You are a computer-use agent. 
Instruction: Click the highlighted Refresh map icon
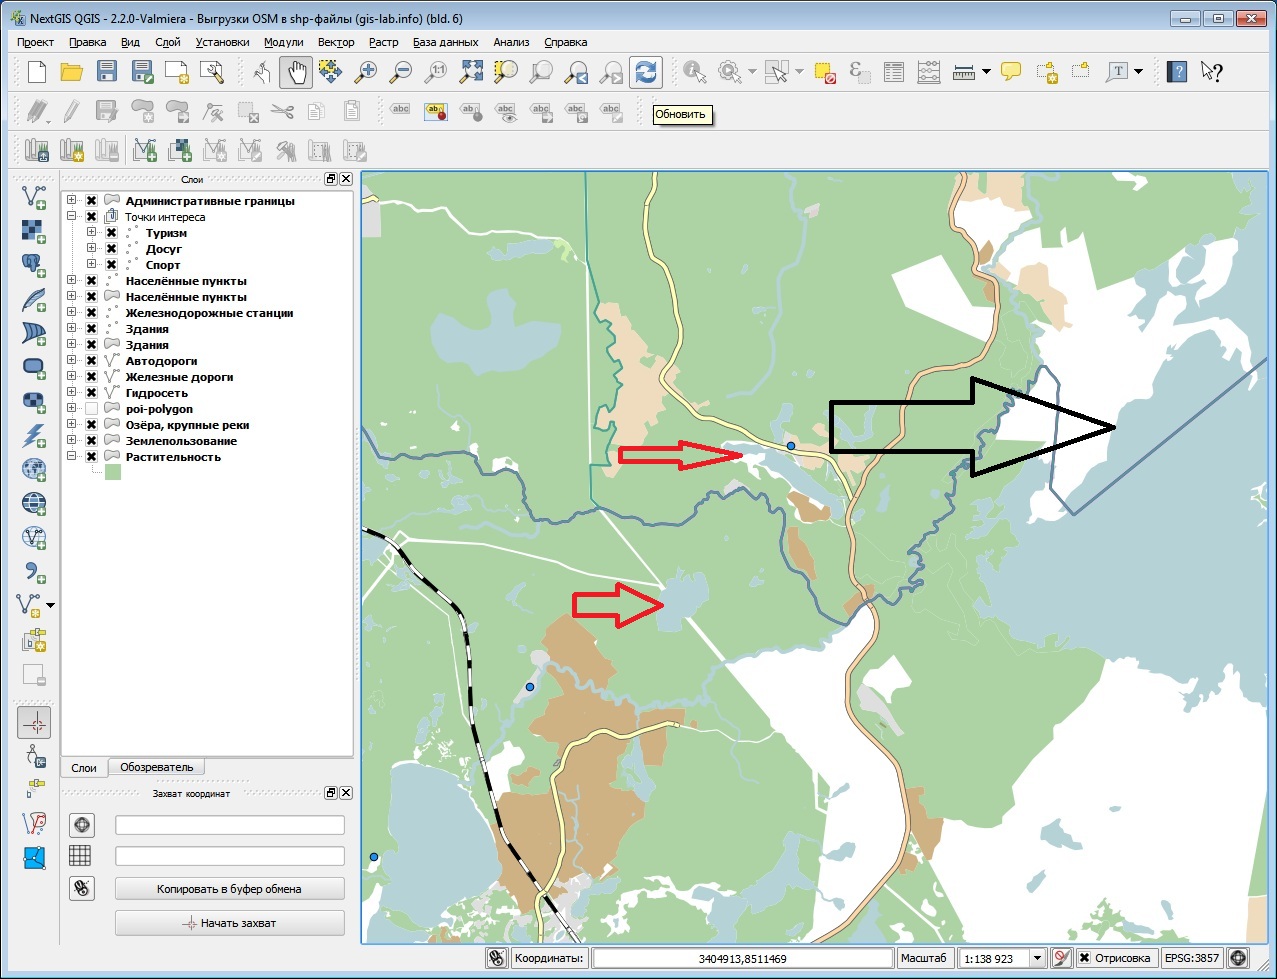645,71
